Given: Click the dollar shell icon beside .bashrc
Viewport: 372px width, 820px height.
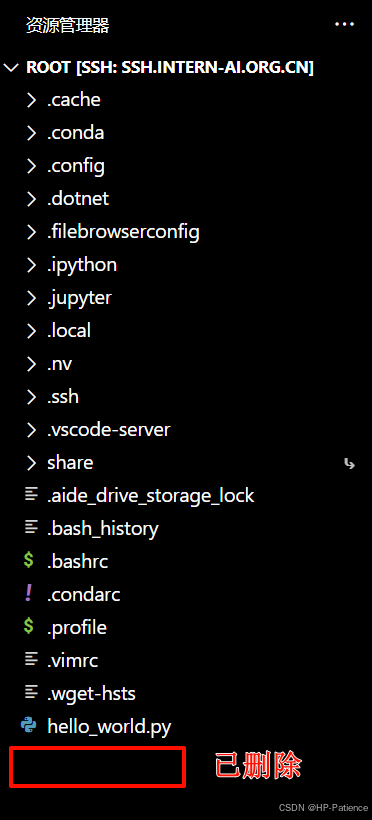Looking at the screenshot, I should 29,561.
